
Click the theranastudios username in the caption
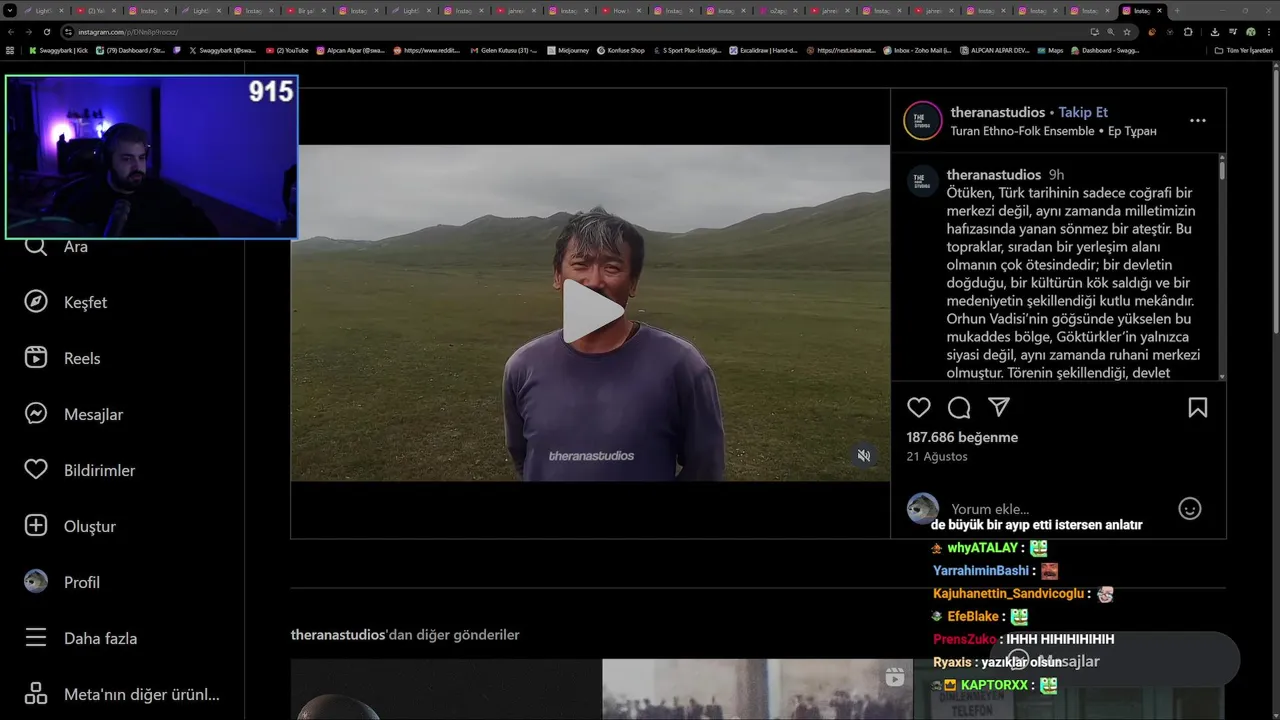click(x=994, y=174)
